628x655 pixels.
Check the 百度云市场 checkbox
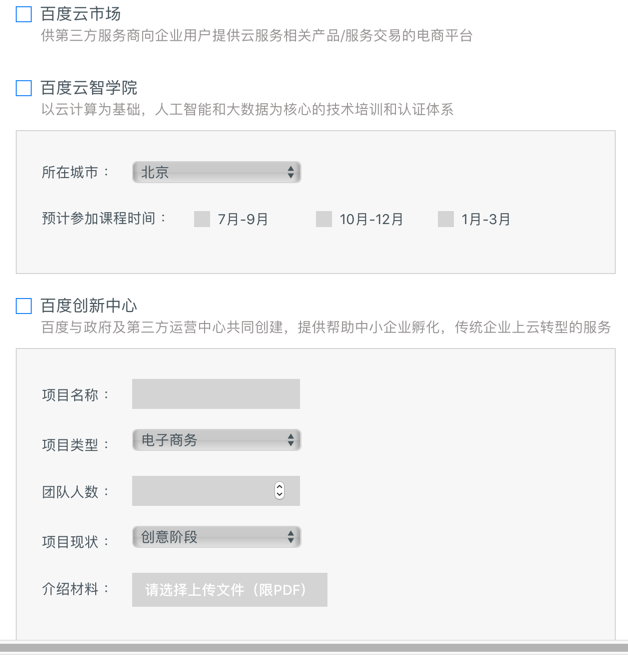24,14
